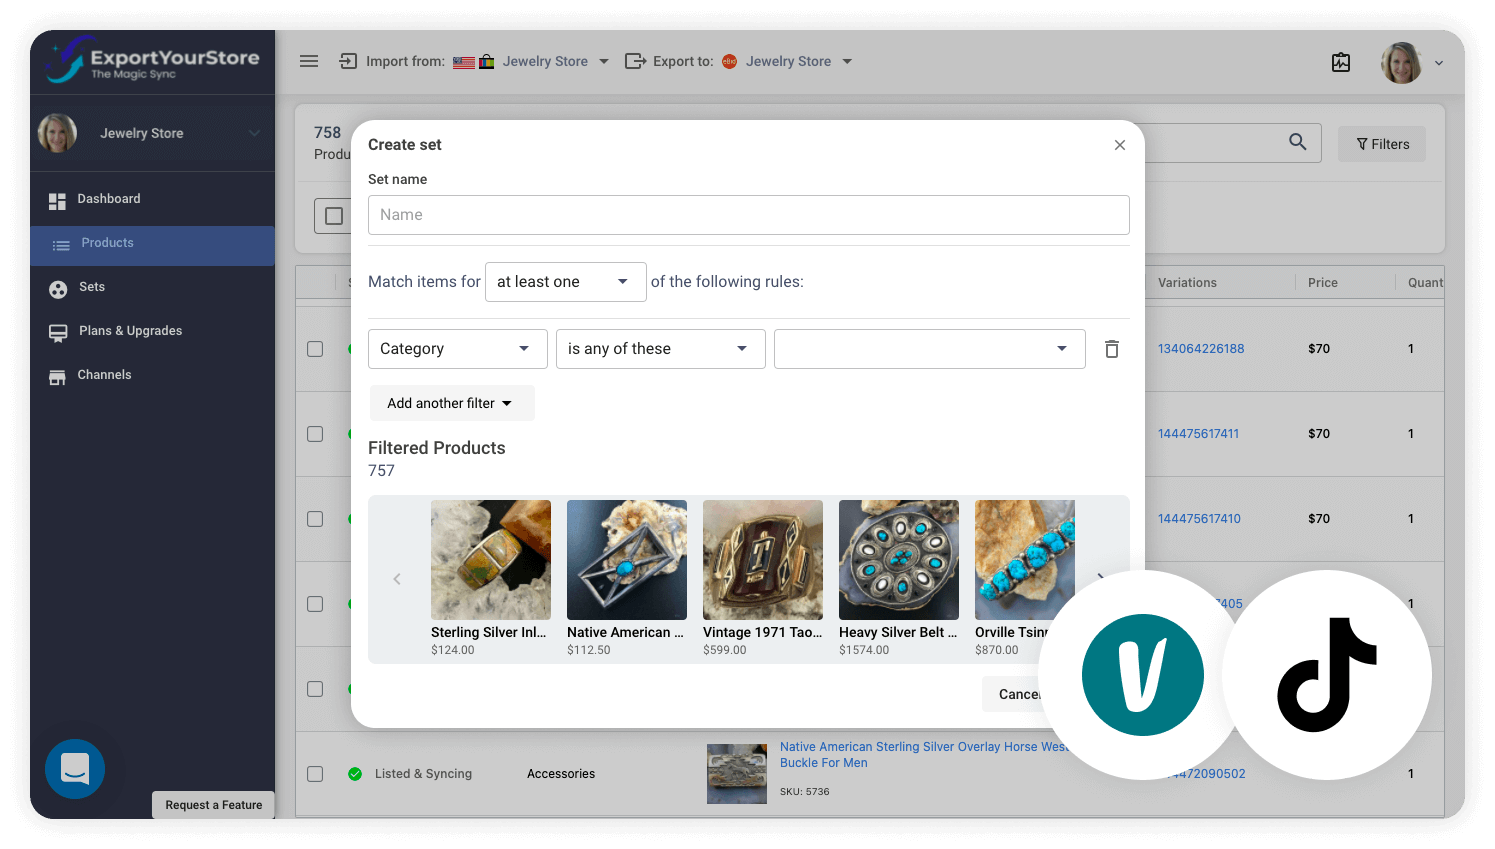Open the image gallery icon in top bar
Screen dimensions: 1495x849
pyautogui.click(x=1340, y=61)
